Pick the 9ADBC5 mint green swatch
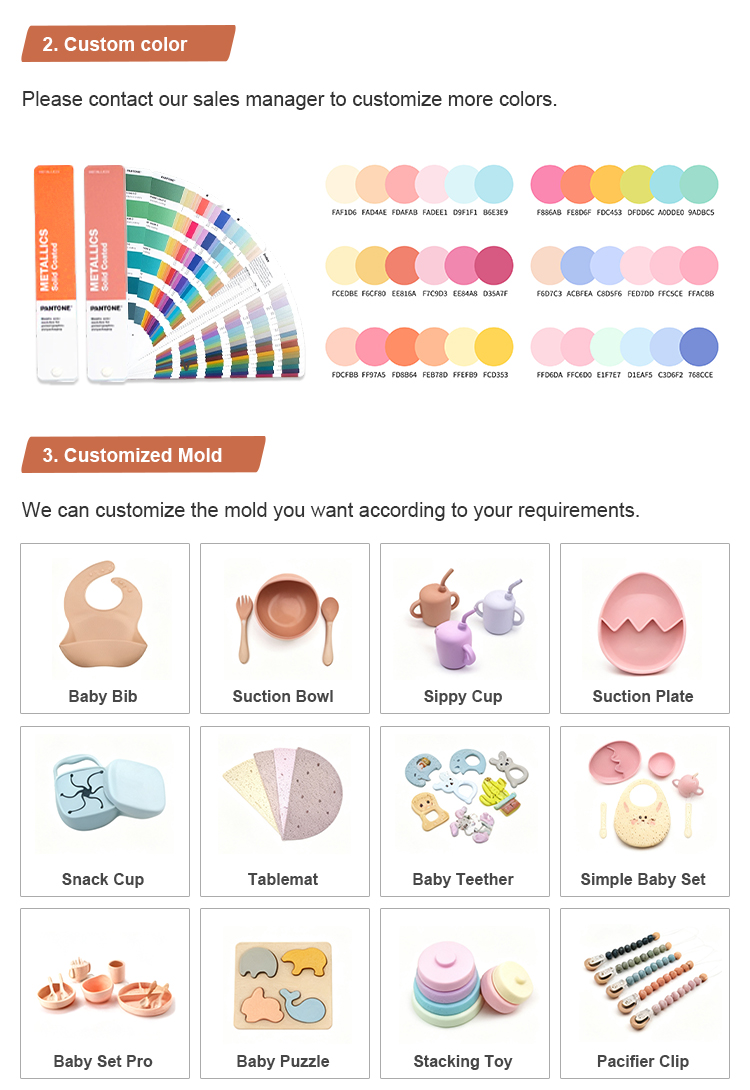This screenshot has width=750, height=1090. 698,184
